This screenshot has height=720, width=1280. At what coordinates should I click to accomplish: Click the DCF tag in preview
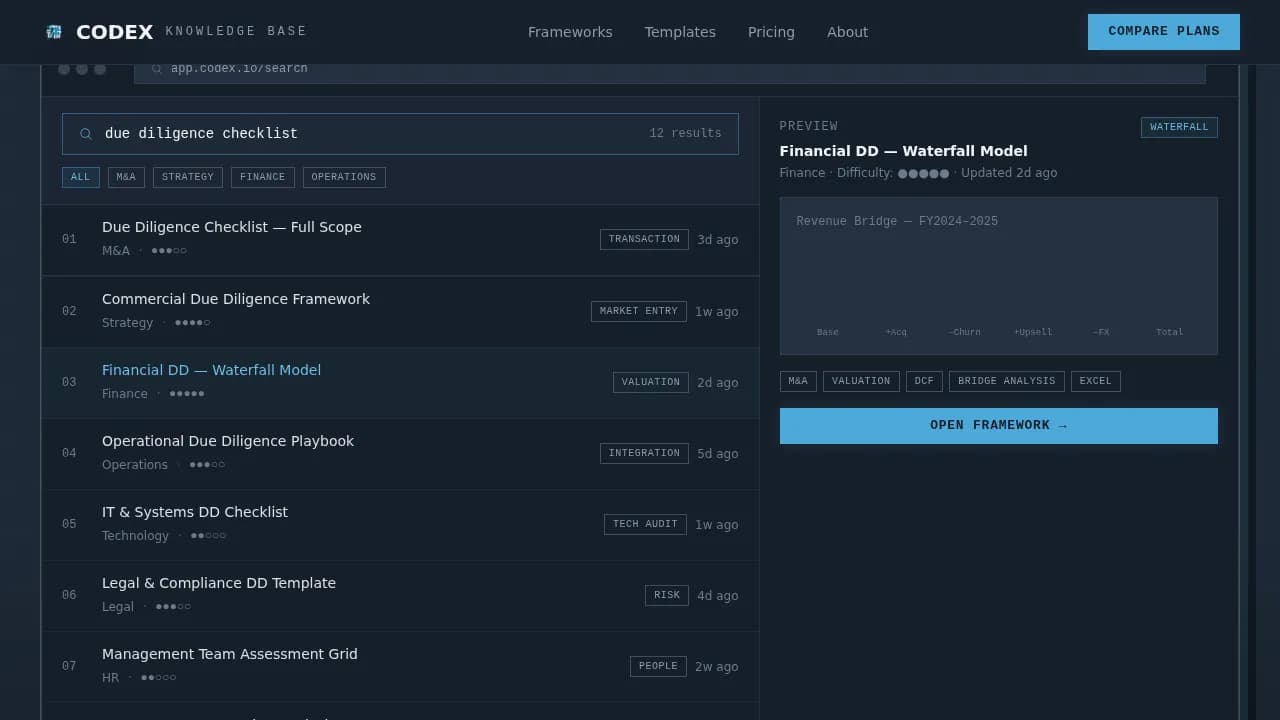tap(924, 382)
